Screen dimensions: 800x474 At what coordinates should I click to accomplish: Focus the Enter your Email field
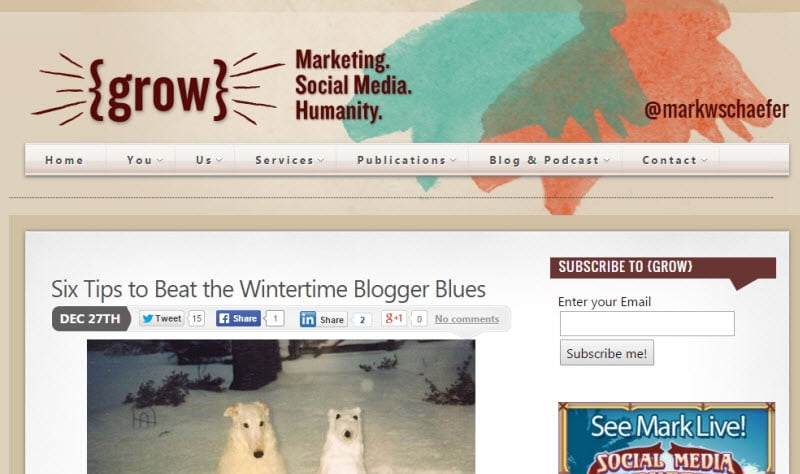point(647,323)
